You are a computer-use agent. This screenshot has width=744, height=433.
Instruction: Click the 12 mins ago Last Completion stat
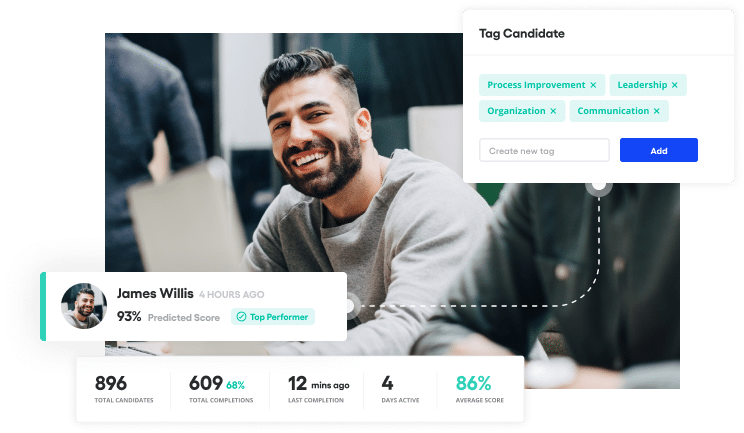tap(318, 389)
